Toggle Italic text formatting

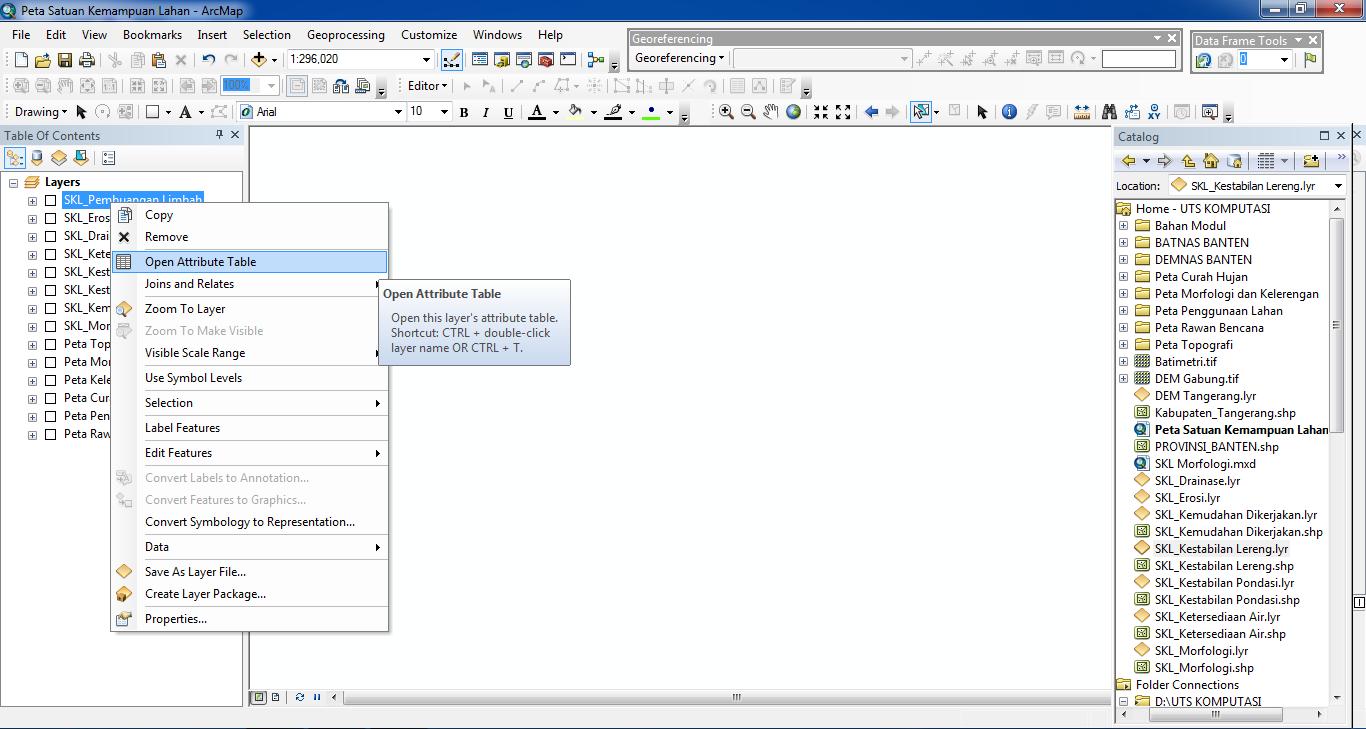point(486,112)
